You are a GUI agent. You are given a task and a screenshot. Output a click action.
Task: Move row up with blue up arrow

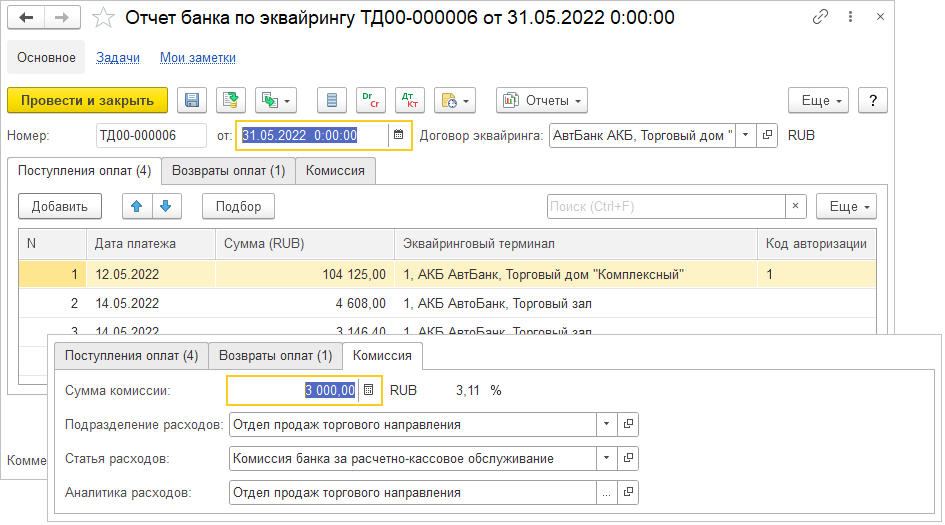pos(137,206)
